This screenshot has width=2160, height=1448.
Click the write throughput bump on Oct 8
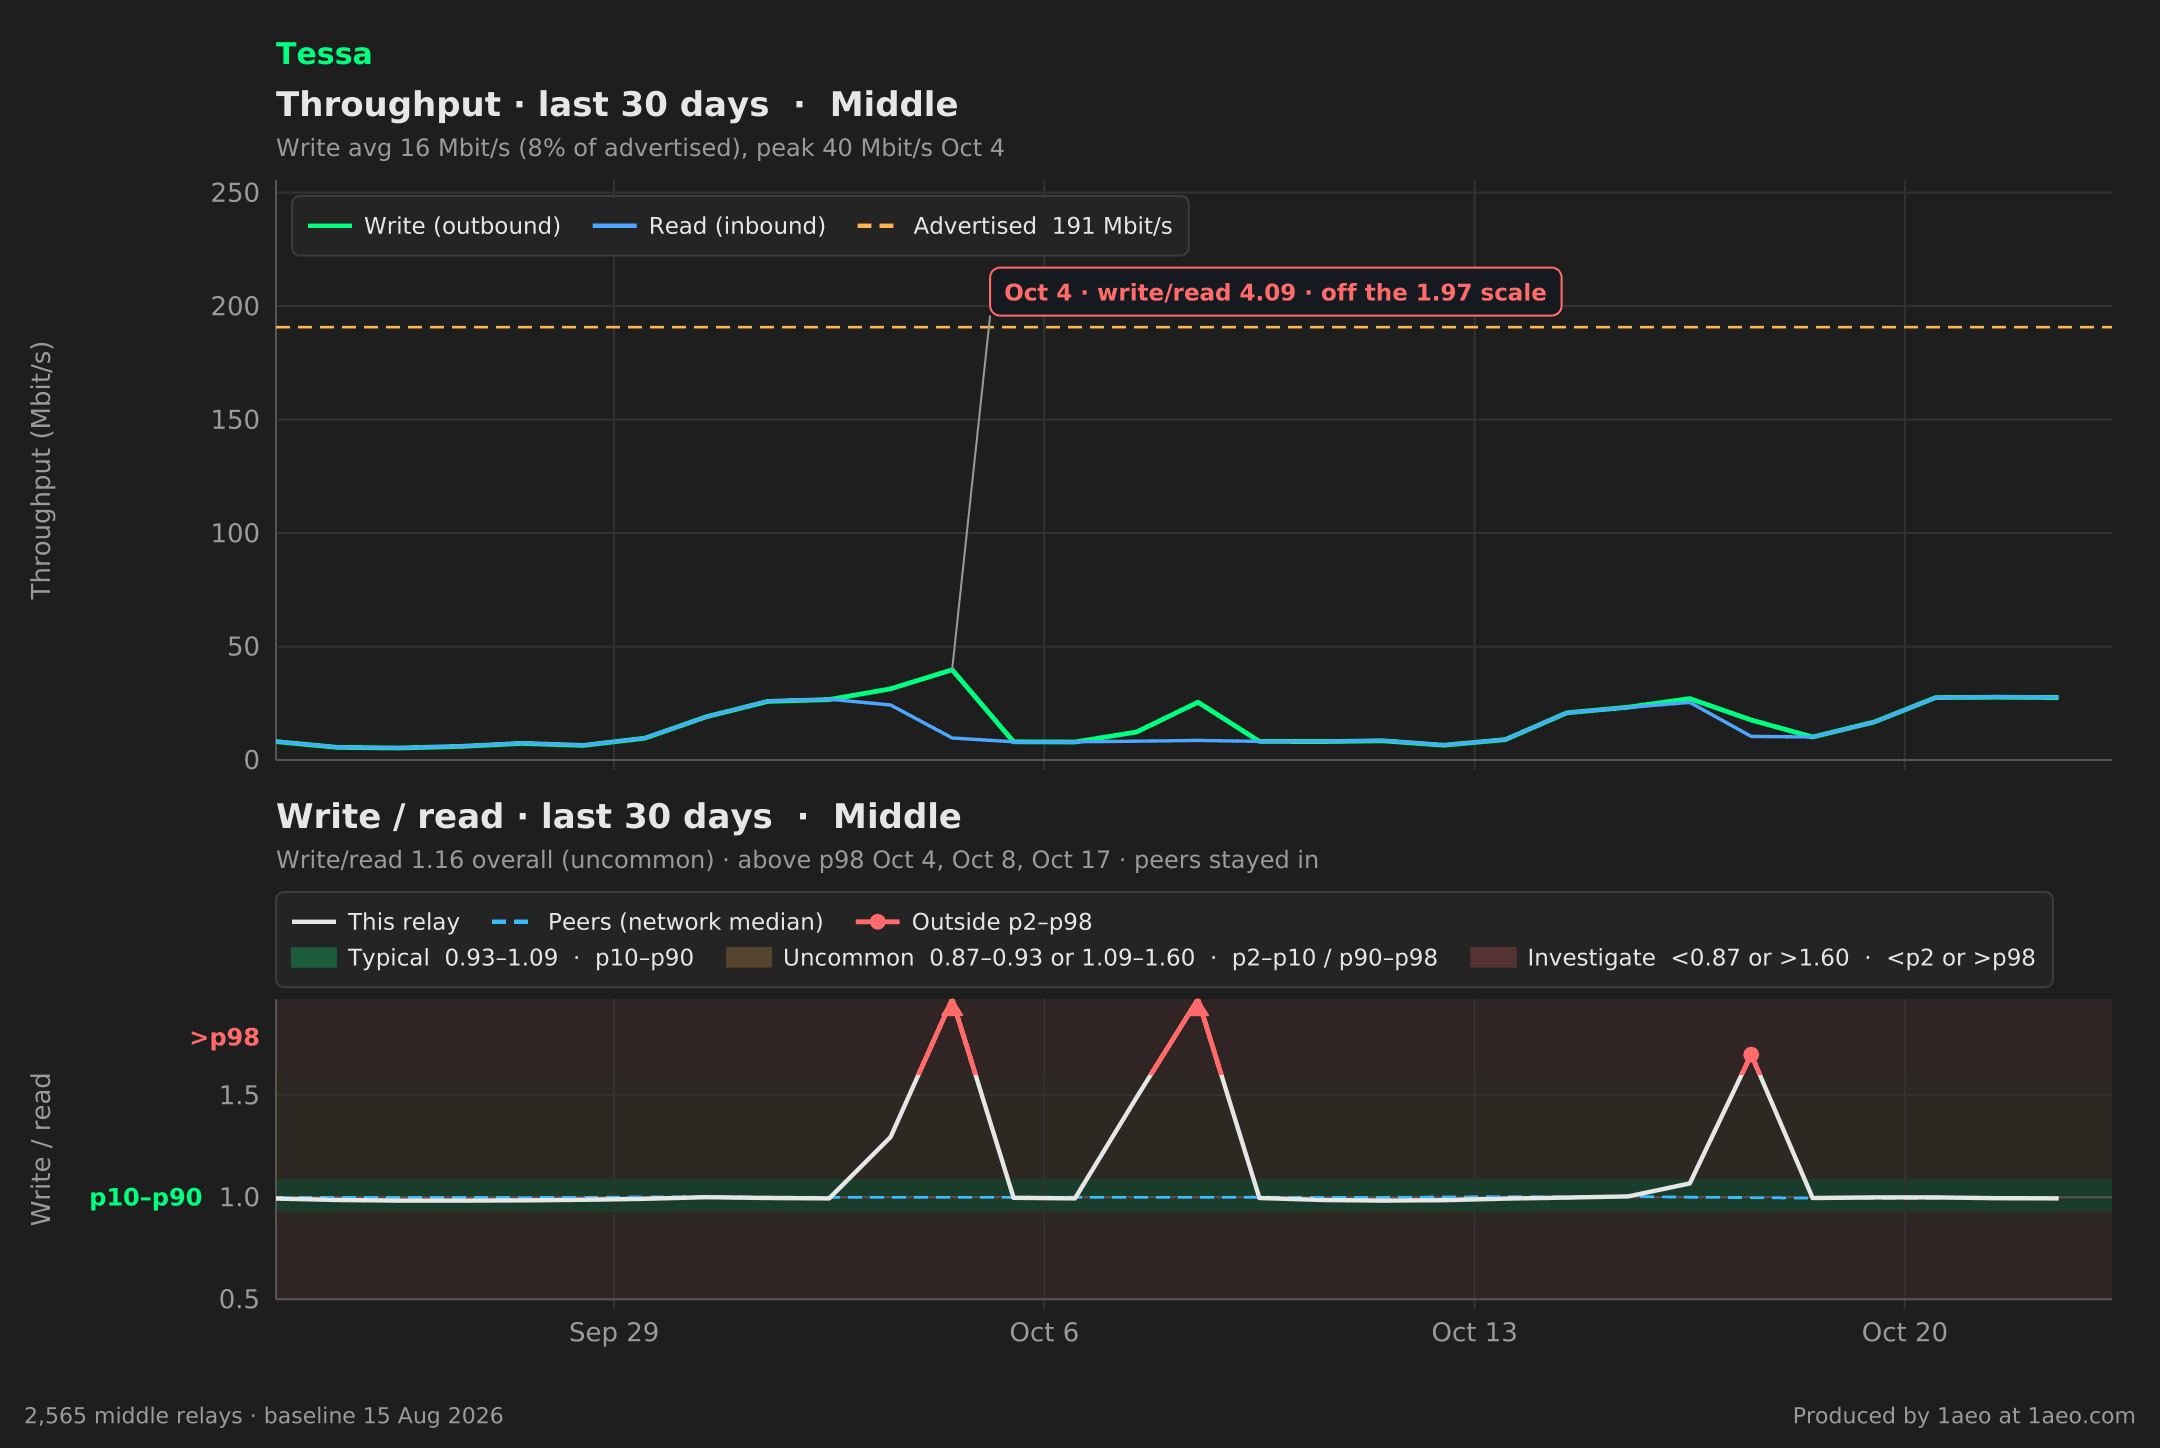pos(1197,702)
